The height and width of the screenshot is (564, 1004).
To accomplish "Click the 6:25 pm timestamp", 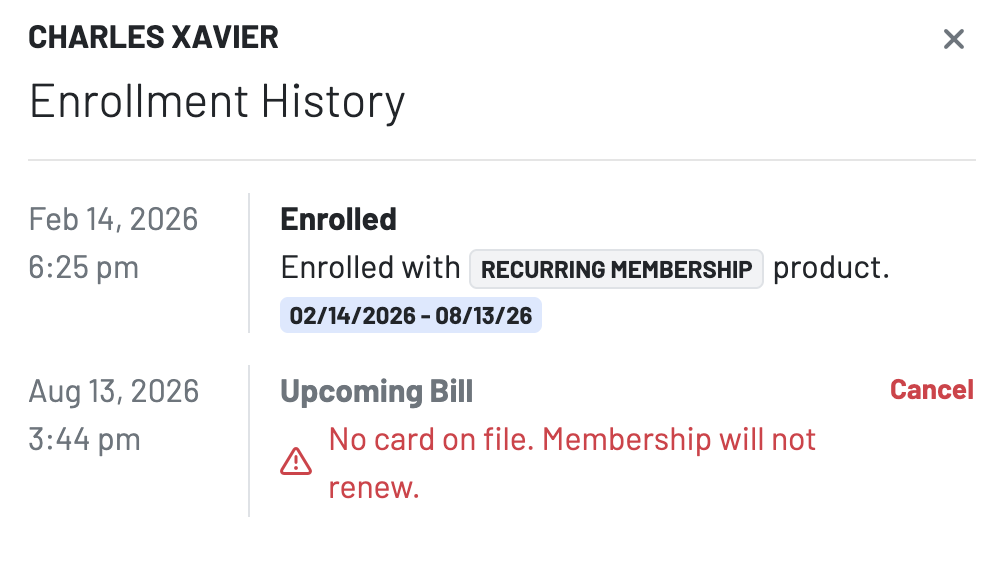I will (84, 268).
